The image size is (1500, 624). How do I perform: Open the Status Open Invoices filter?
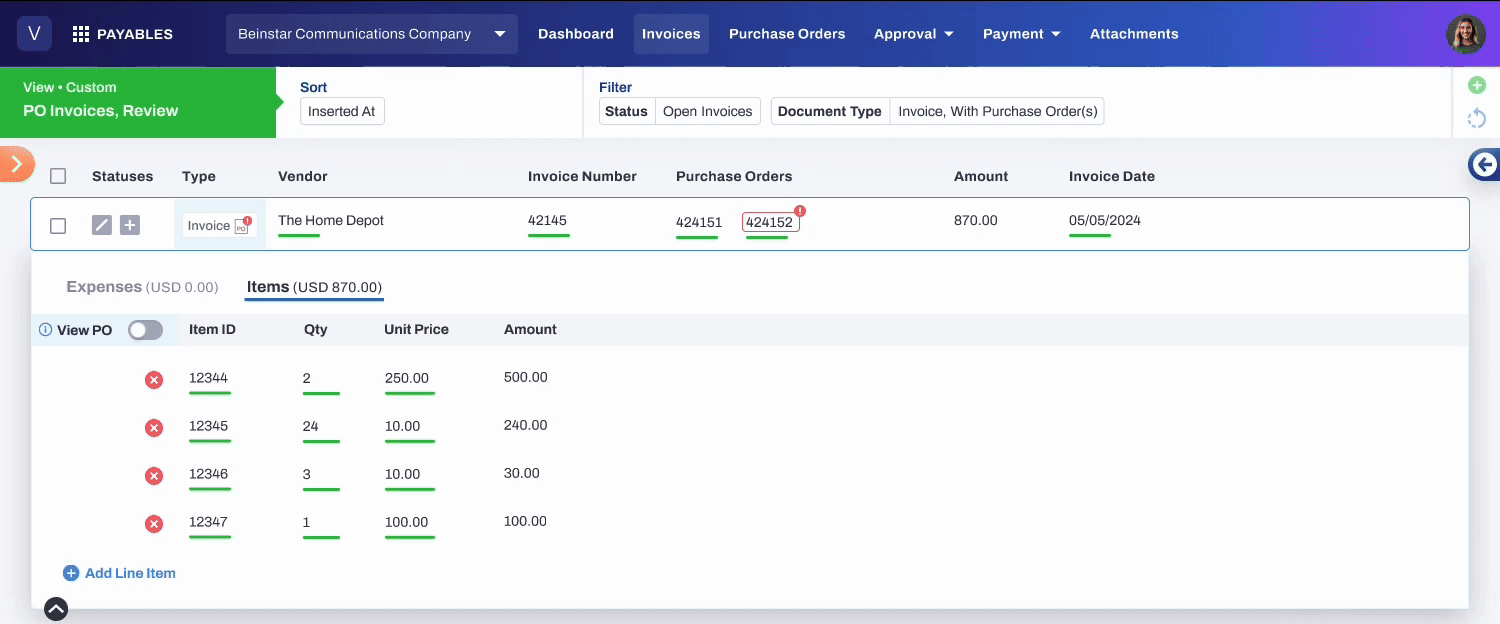click(680, 111)
